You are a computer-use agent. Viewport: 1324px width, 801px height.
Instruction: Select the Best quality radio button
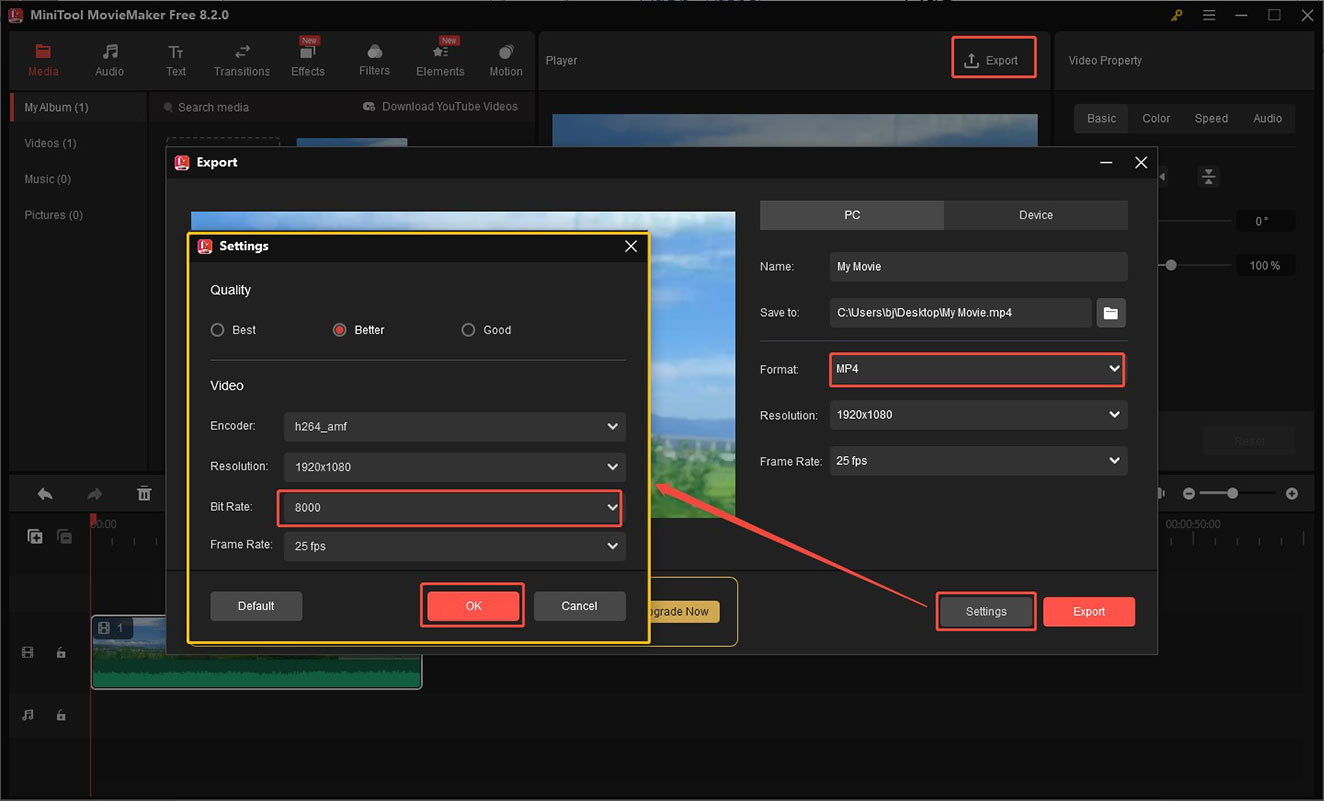coord(217,330)
